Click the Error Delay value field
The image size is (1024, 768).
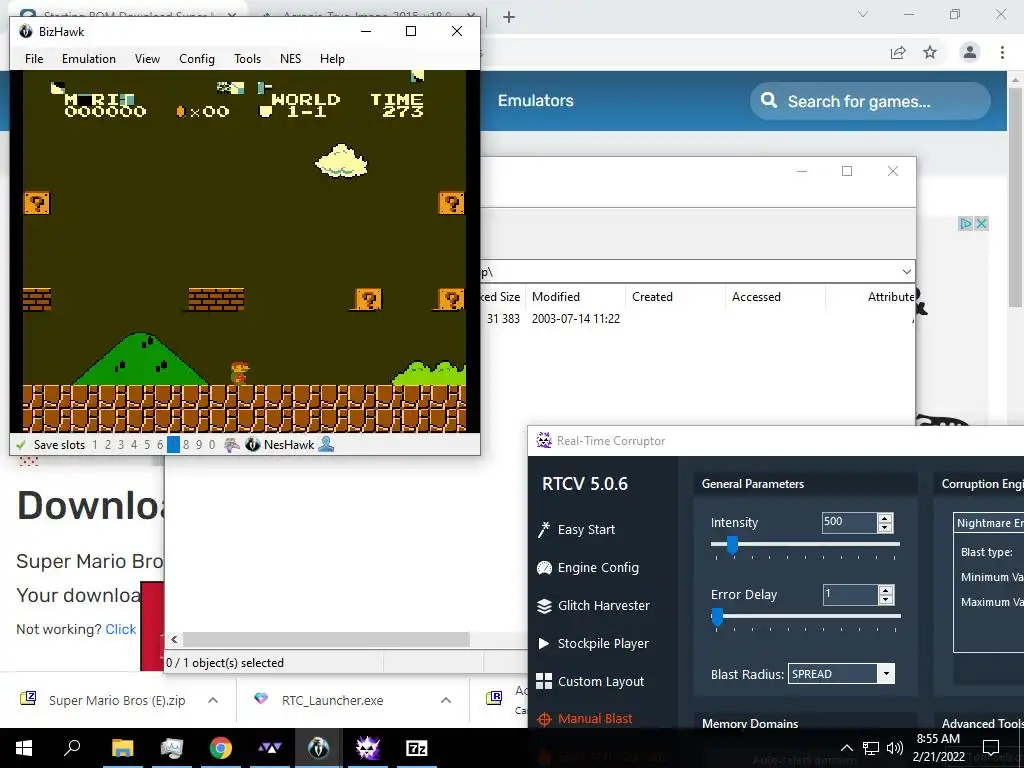click(x=849, y=594)
